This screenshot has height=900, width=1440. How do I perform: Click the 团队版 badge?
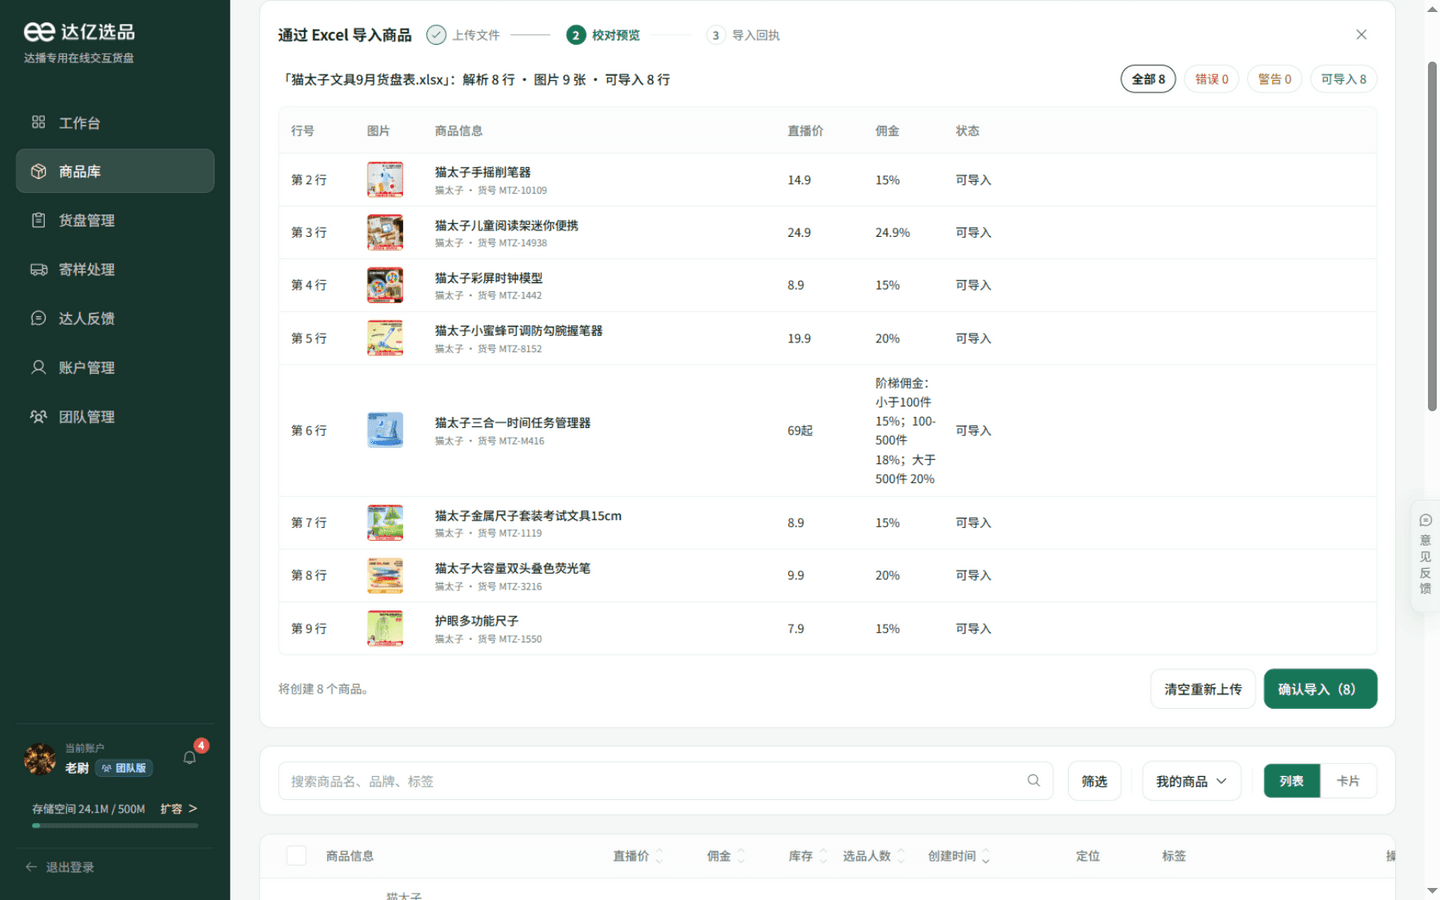pos(124,768)
